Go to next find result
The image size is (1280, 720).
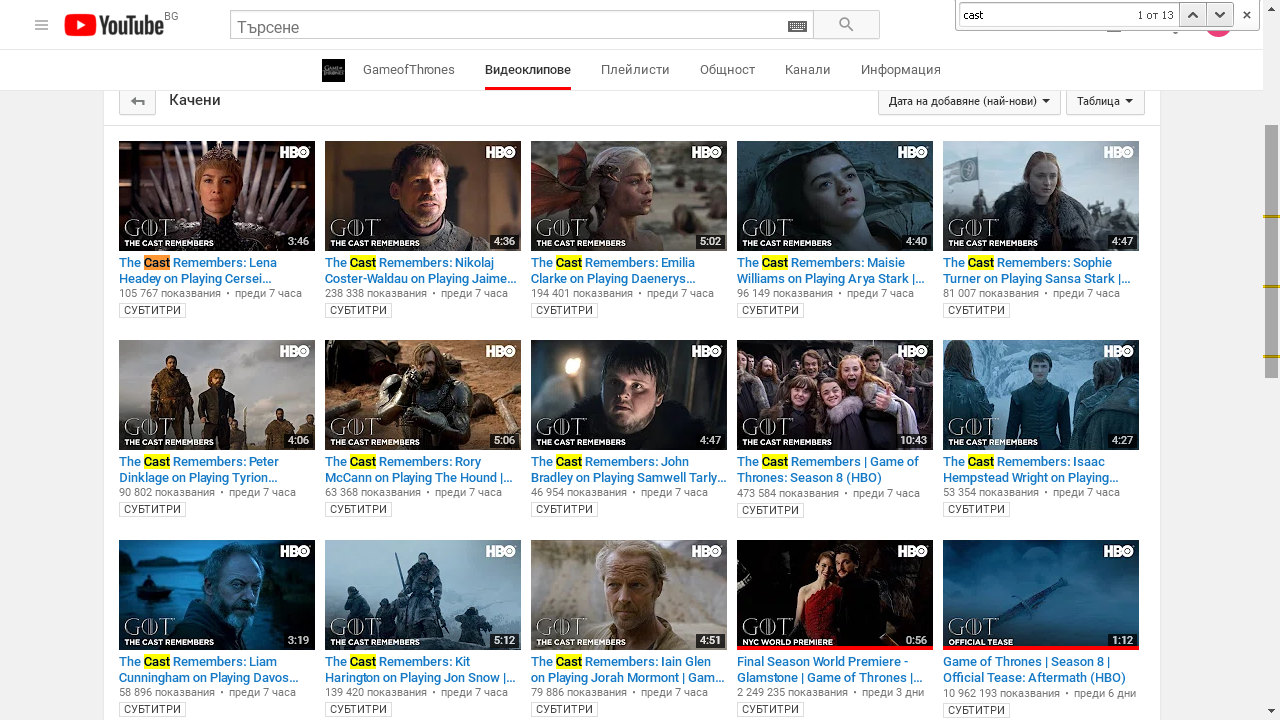[1218, 15]
